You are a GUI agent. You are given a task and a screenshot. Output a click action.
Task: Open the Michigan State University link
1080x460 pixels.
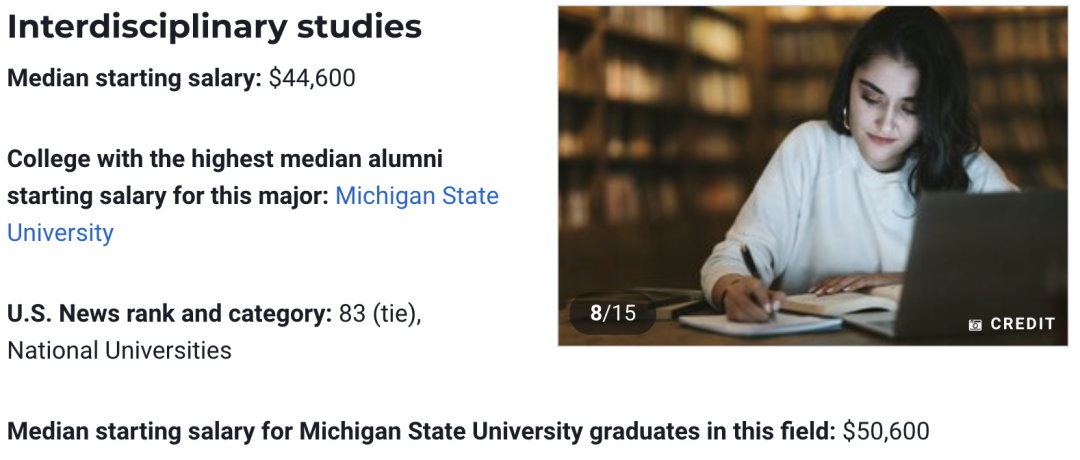click(x=253, y=214)
